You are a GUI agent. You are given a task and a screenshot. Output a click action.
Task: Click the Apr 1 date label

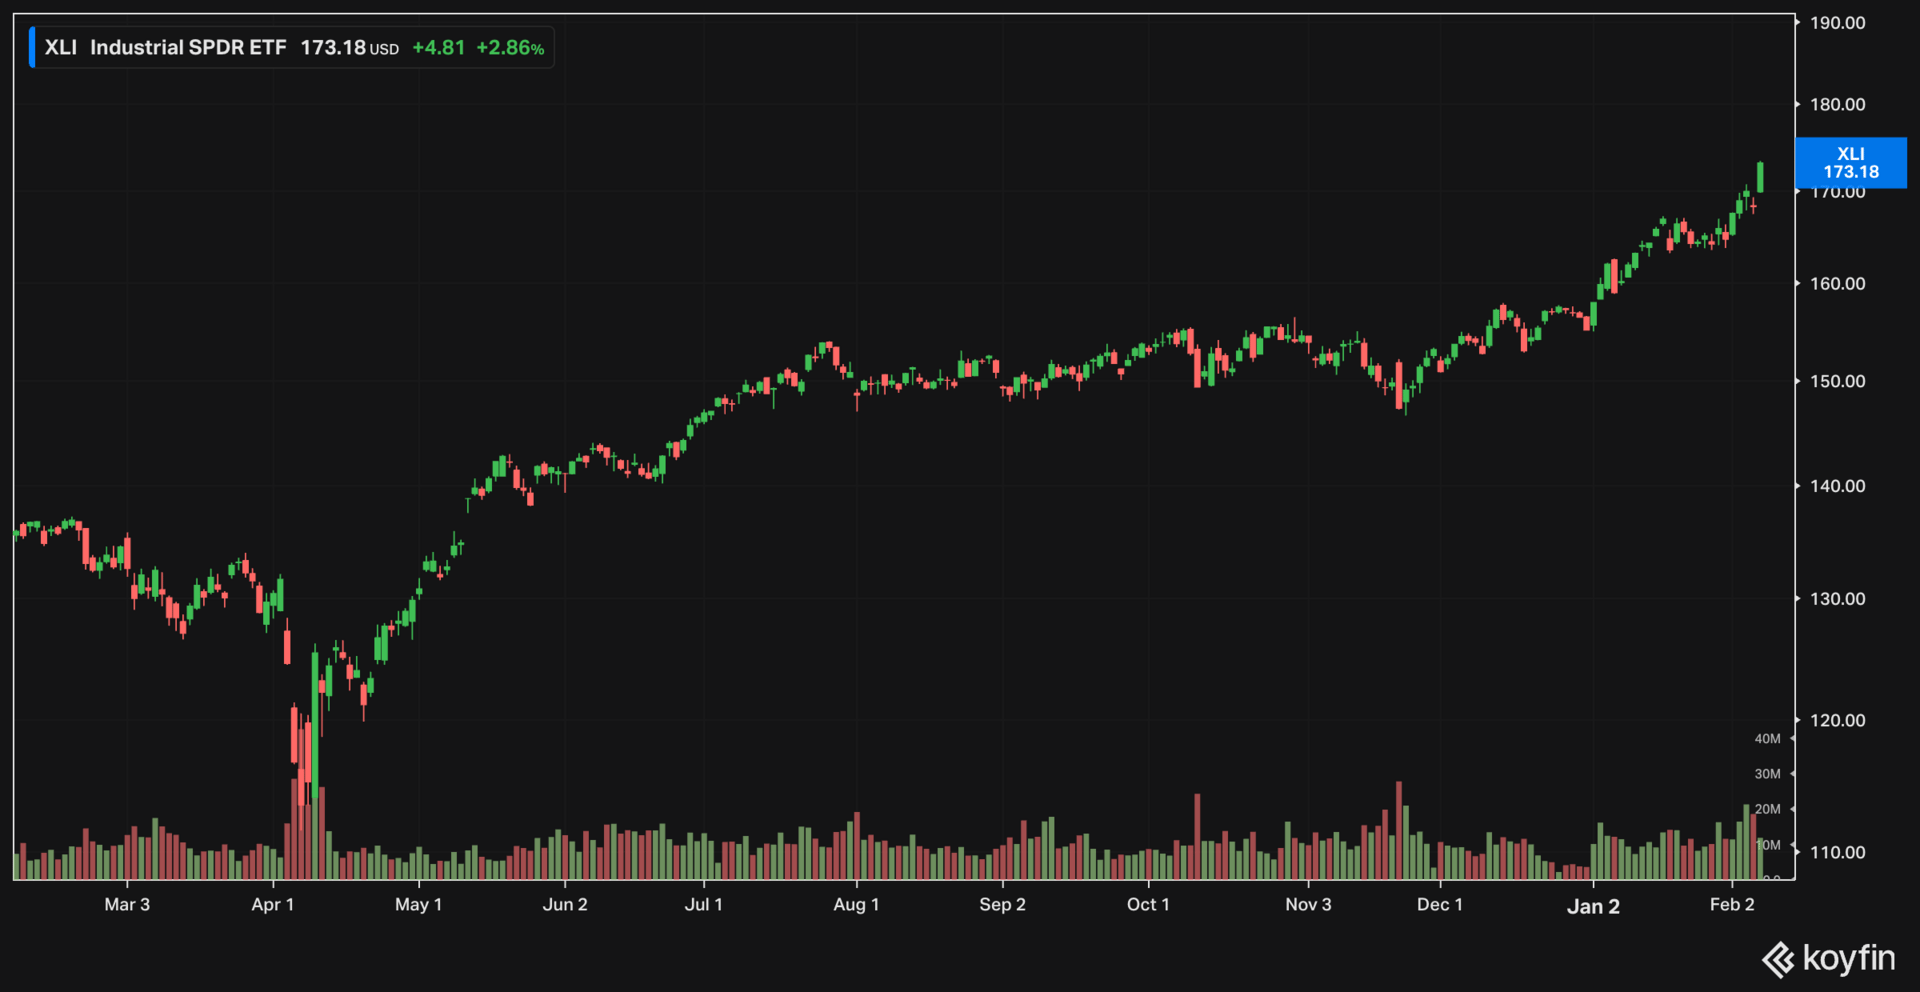(273, 905)
